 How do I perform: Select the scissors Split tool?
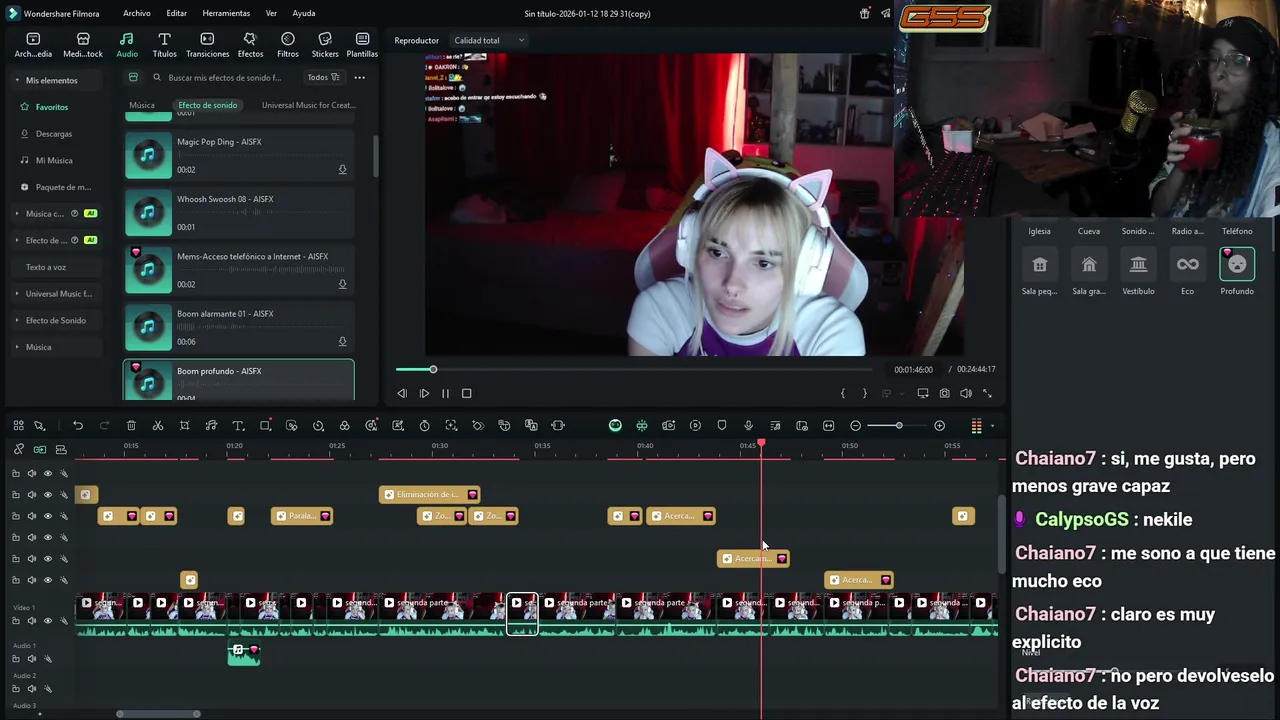158,426
